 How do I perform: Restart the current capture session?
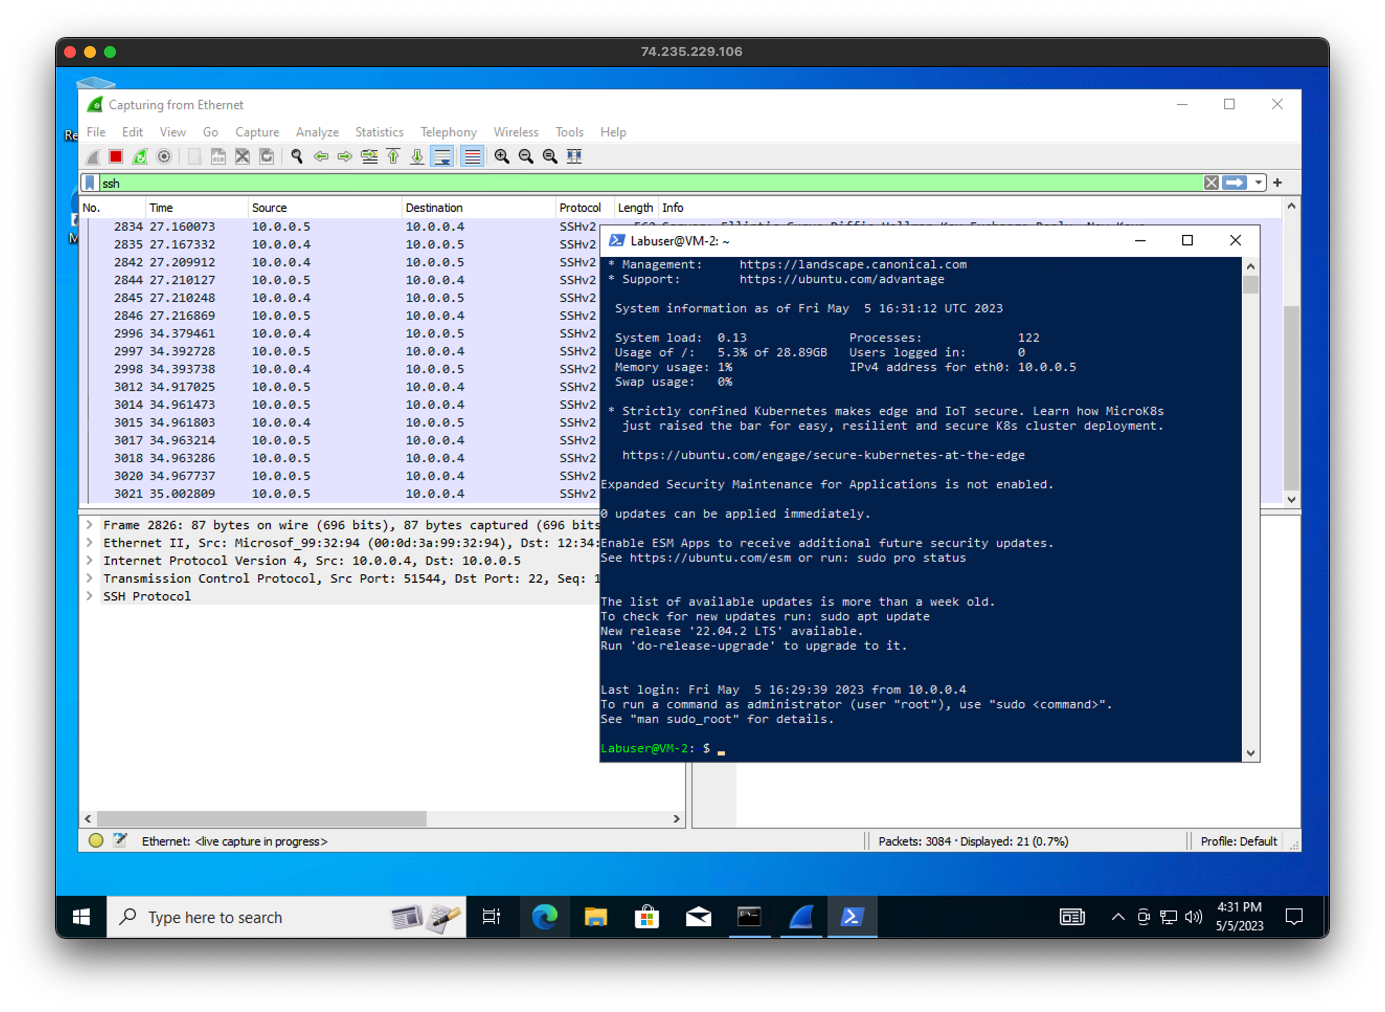click(140, 156)
